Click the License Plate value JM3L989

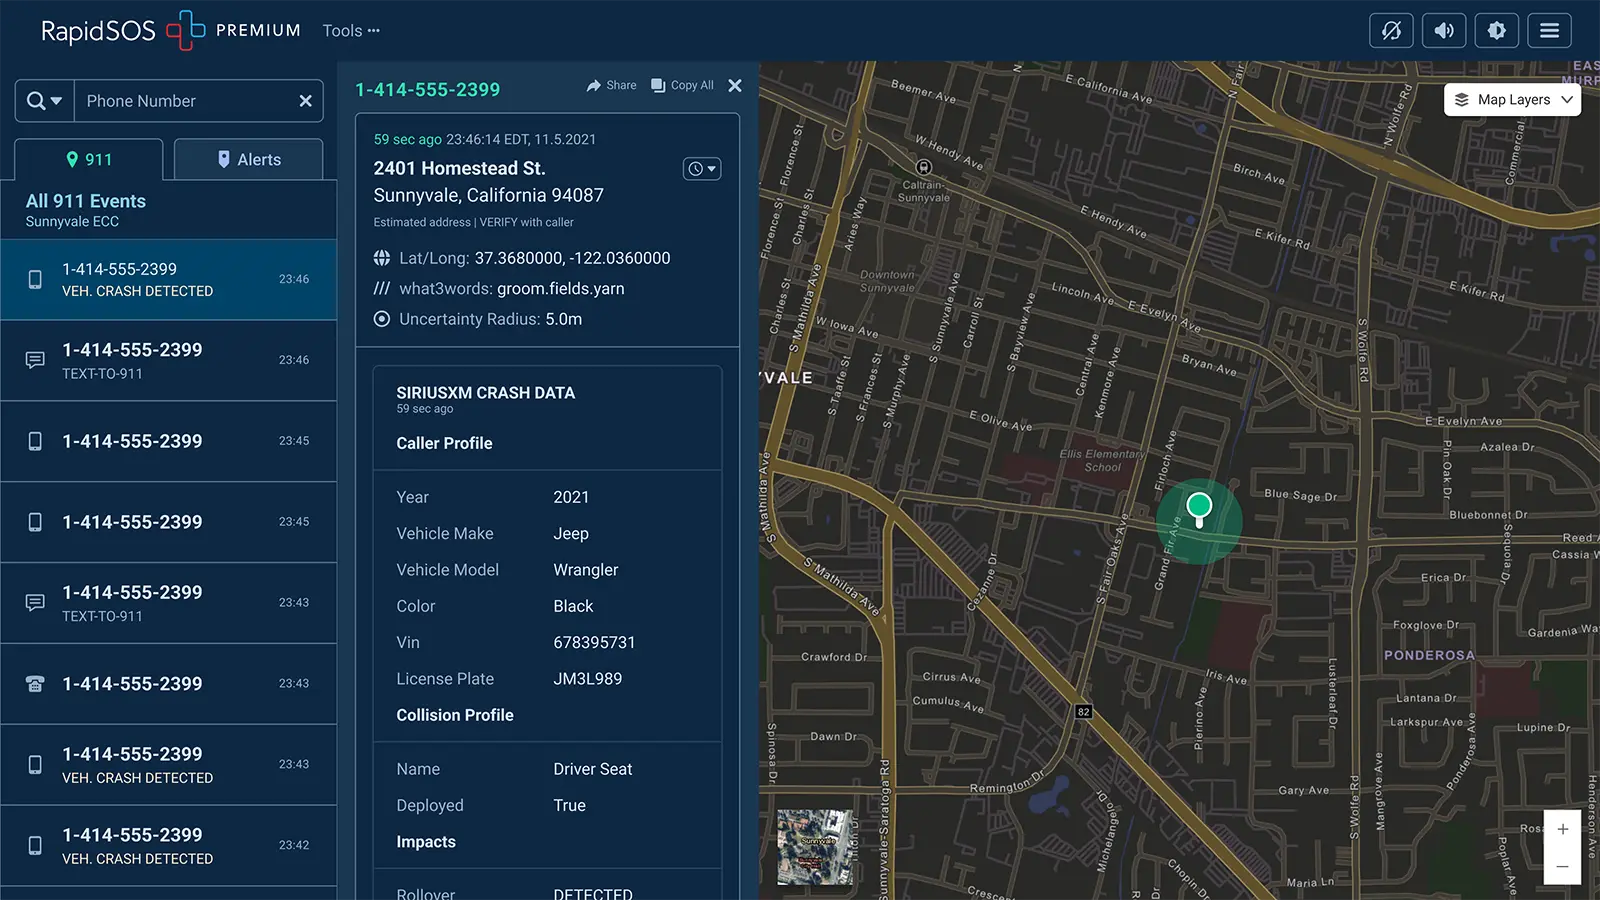588,679
